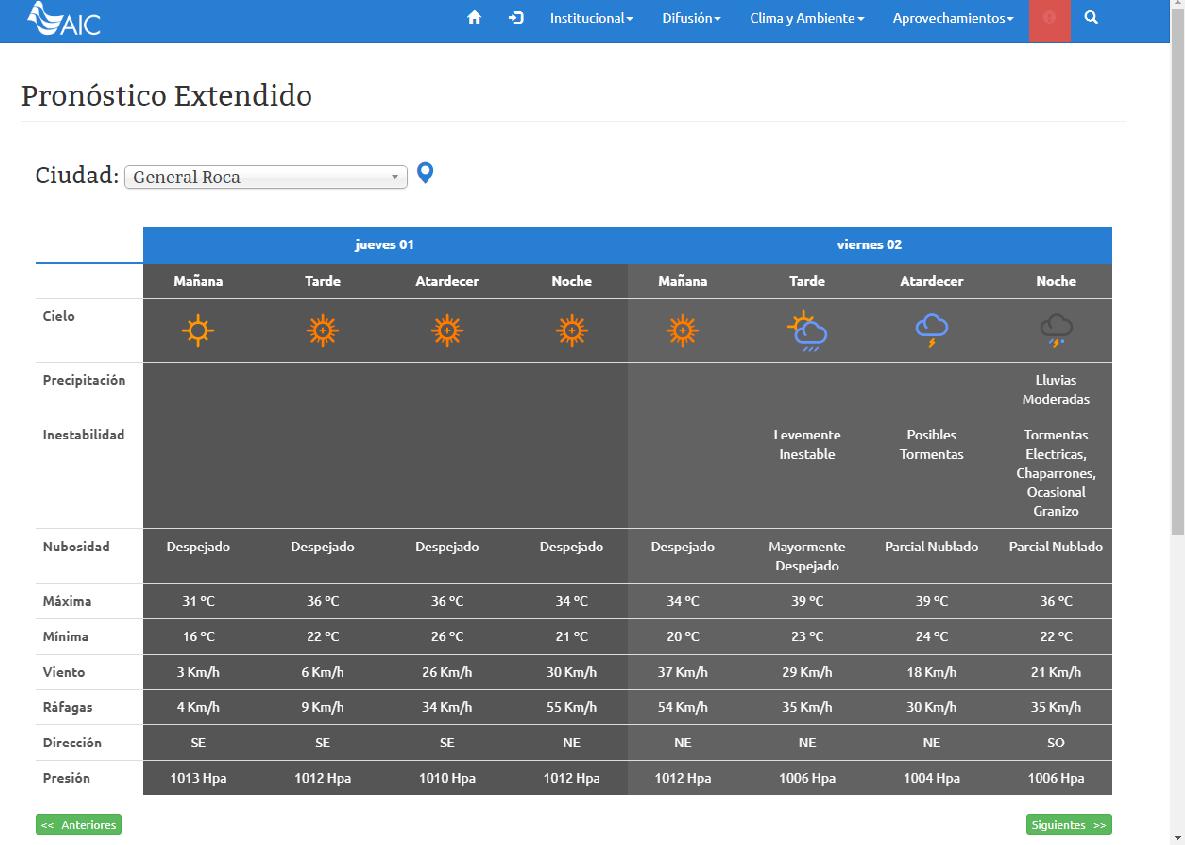1185x845 pixels.
Task: Click the blue map location pin icon
Action: [425, 174]
